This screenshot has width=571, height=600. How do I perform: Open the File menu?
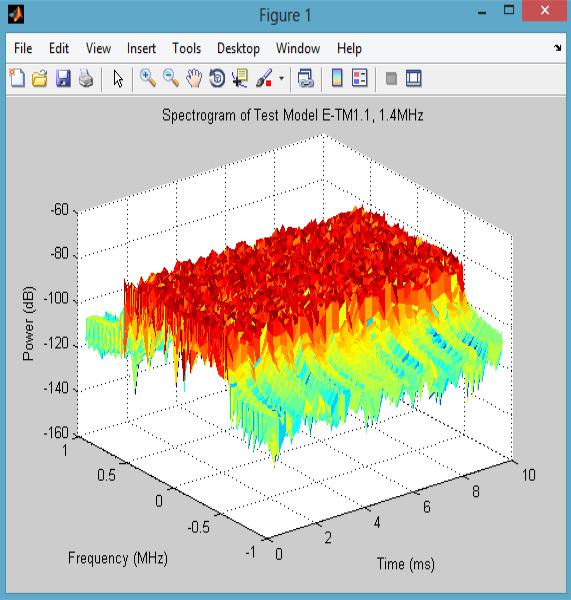pyautogui.click(x=23, y=49)
